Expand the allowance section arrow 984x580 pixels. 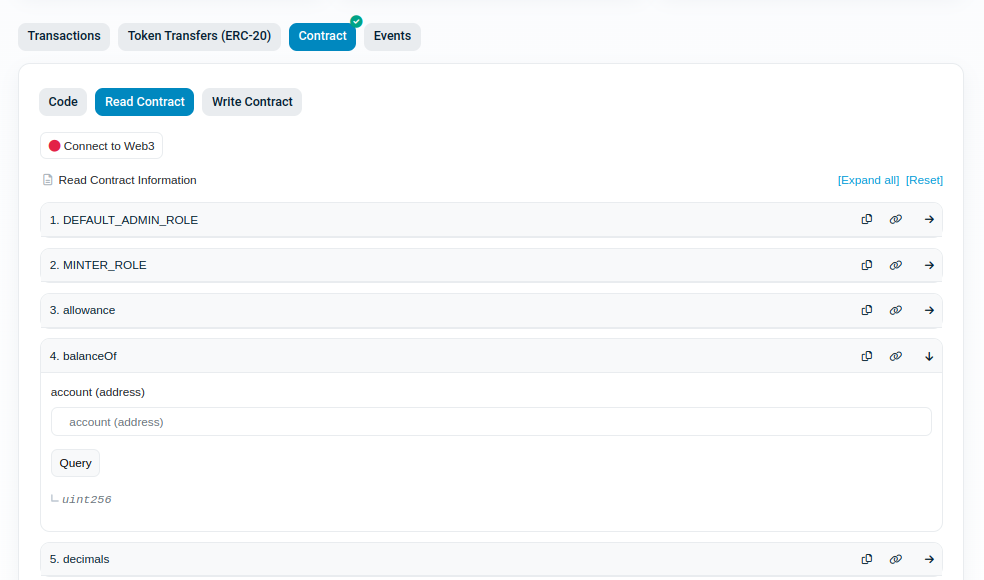coord(929,310)
